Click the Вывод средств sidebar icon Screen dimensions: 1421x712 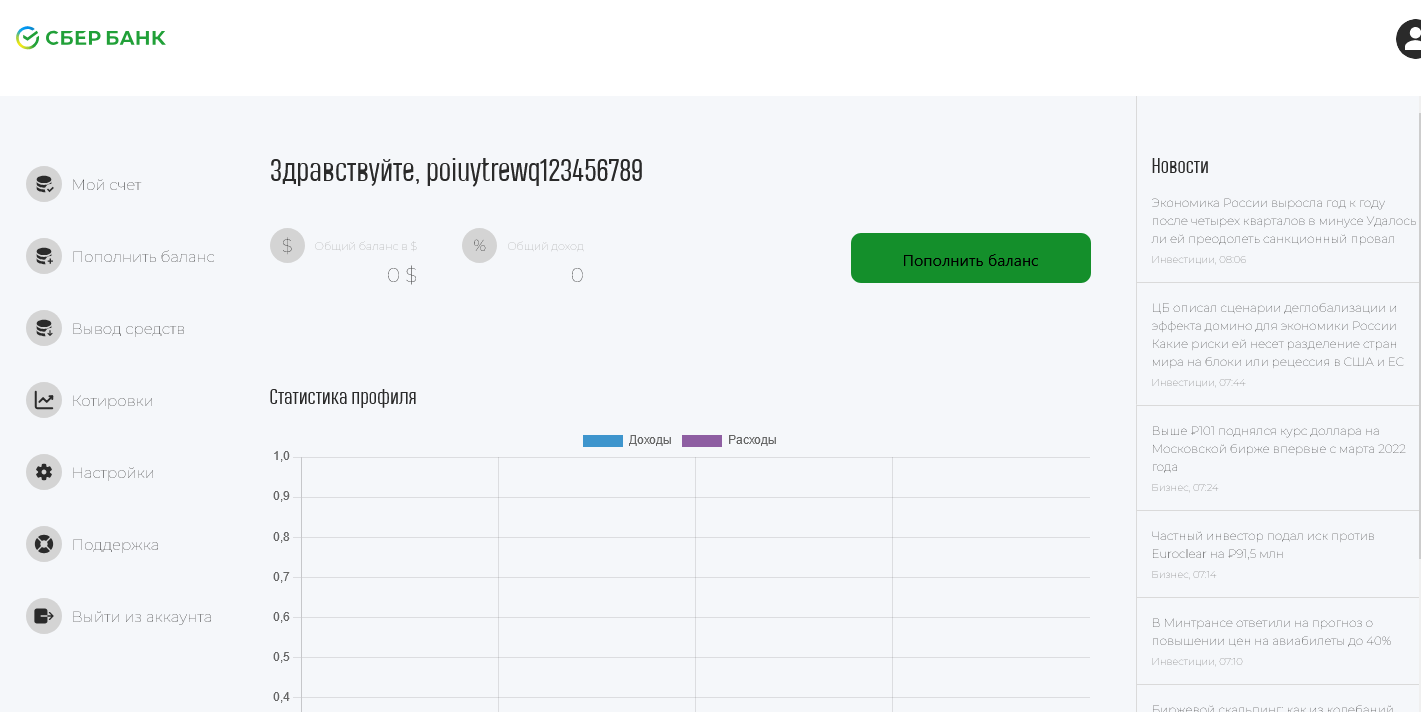[44, 328]
